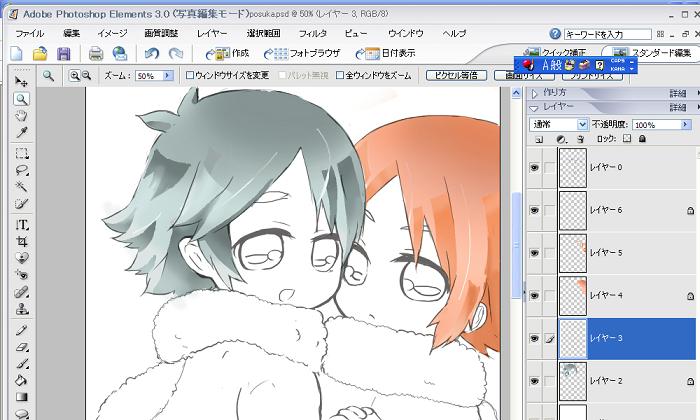The width and height of the screenshot is (700, 420).
Task: Click the 作成 button
Action: [228, 54]
